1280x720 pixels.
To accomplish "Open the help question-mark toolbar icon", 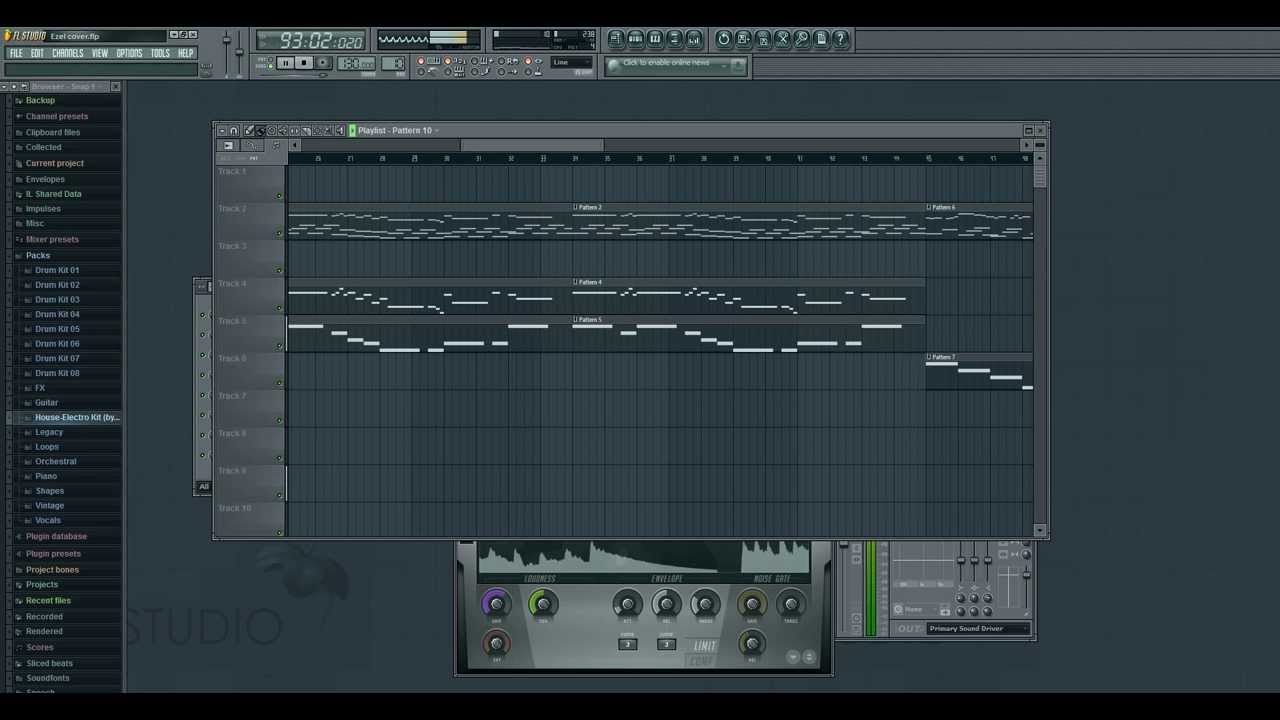I will point(840,39).
